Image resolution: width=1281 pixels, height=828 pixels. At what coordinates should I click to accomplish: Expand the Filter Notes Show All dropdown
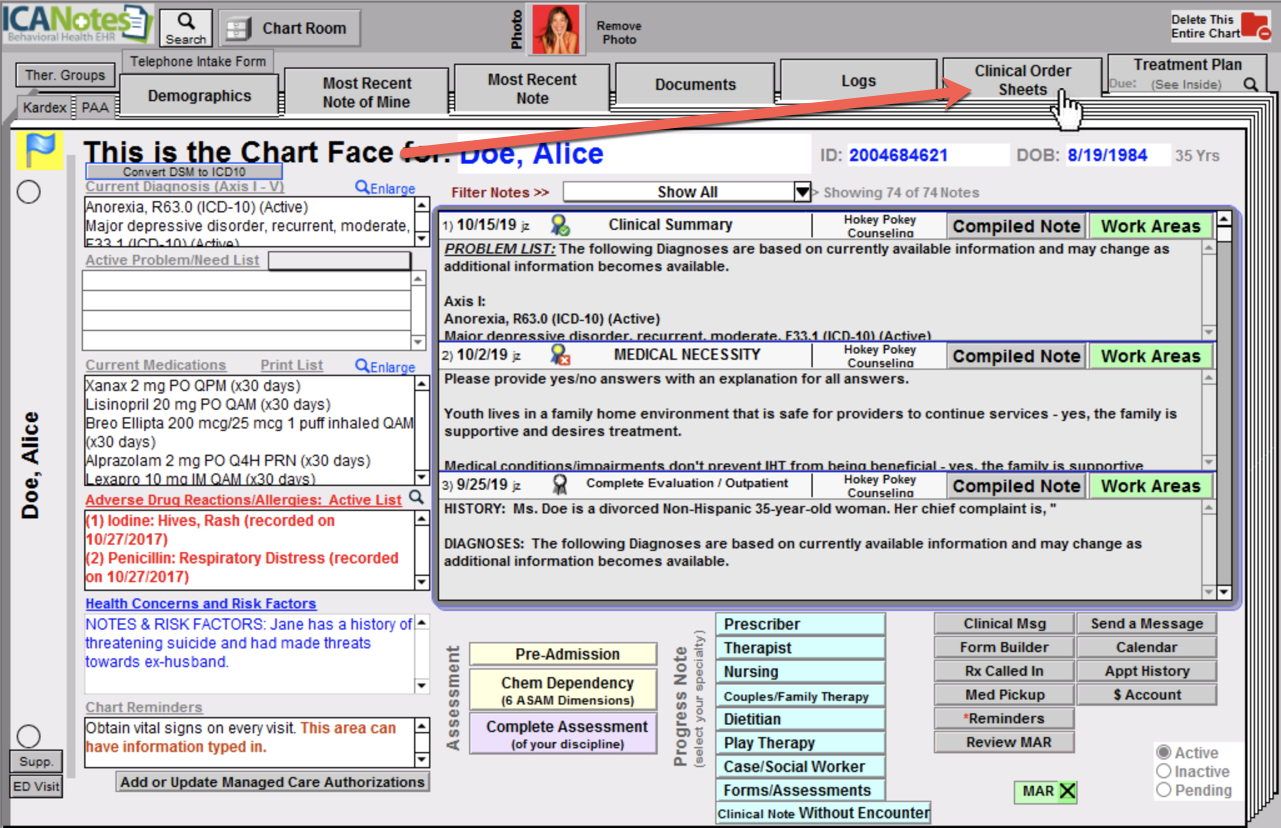pyautogui.click(x=801, y=192)
